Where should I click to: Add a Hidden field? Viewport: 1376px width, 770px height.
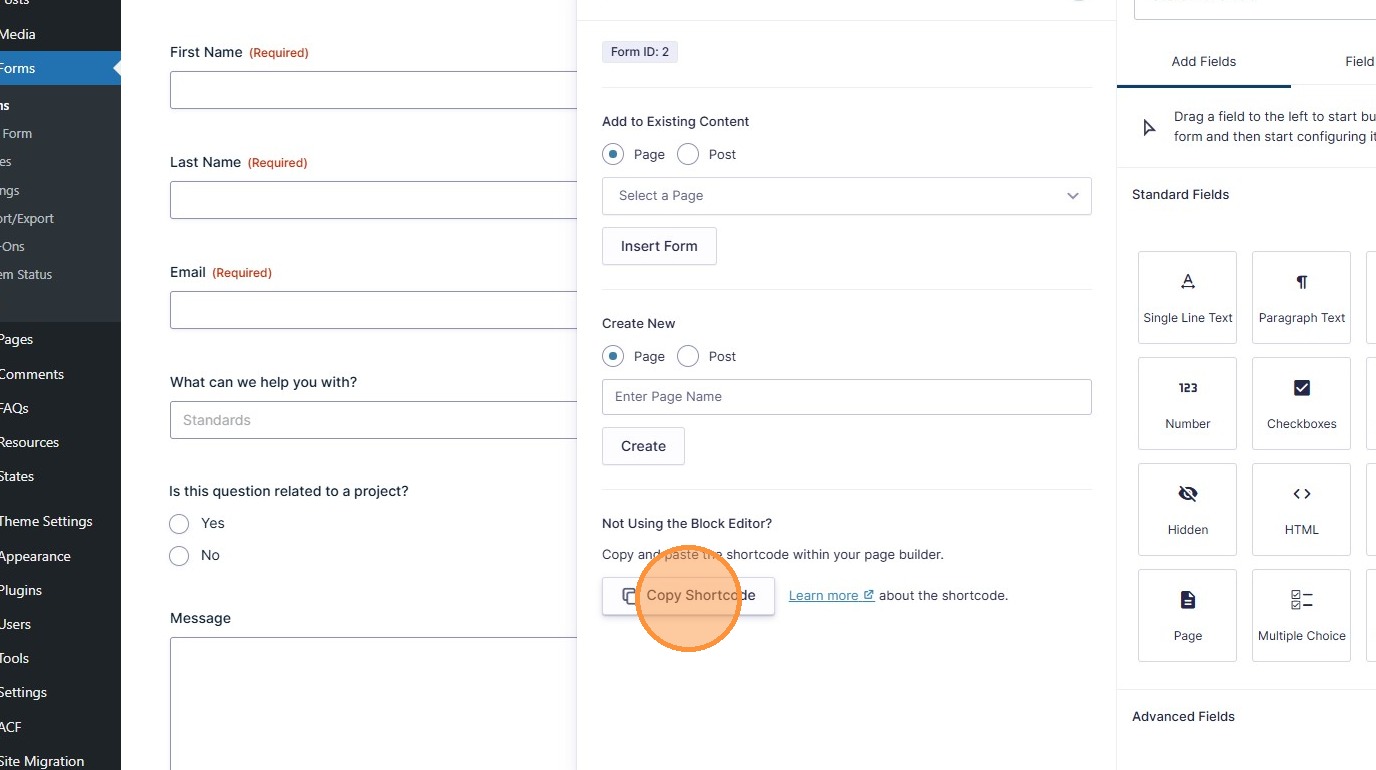tap(1187, 509)
